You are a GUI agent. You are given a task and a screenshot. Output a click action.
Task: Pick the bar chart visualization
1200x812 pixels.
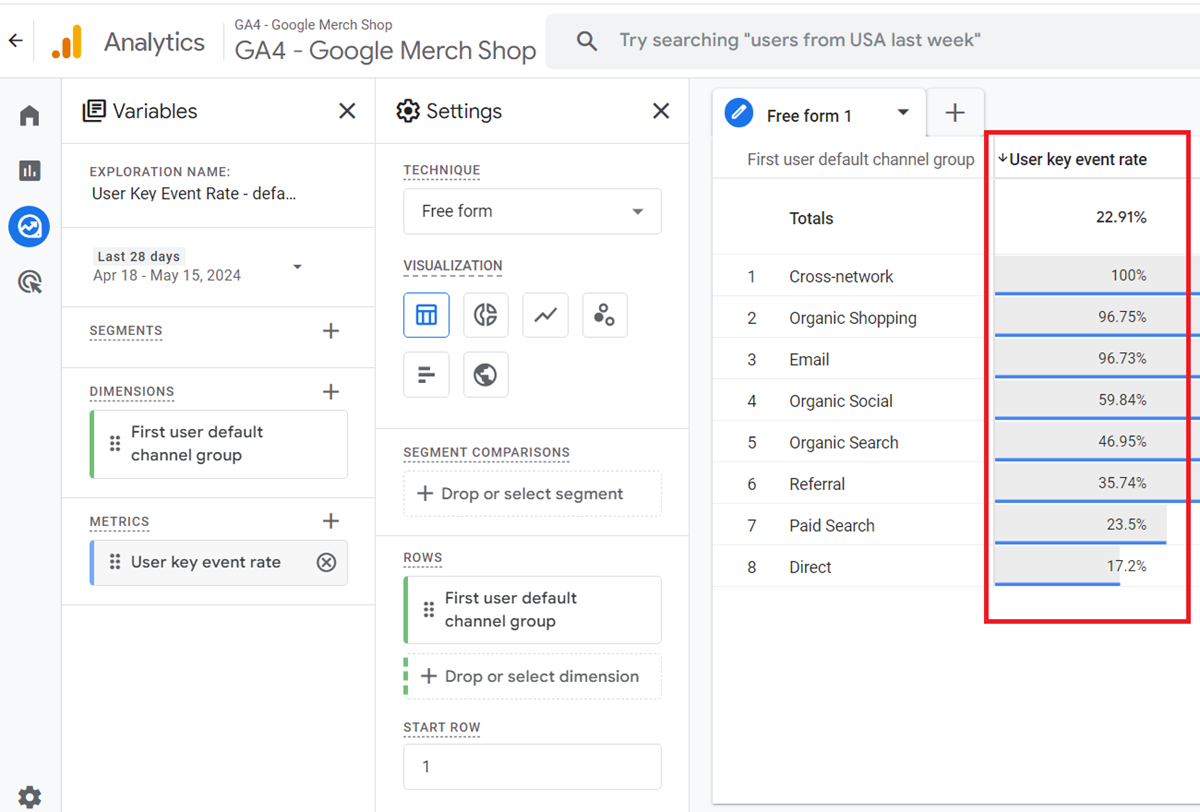coord(426,374)
